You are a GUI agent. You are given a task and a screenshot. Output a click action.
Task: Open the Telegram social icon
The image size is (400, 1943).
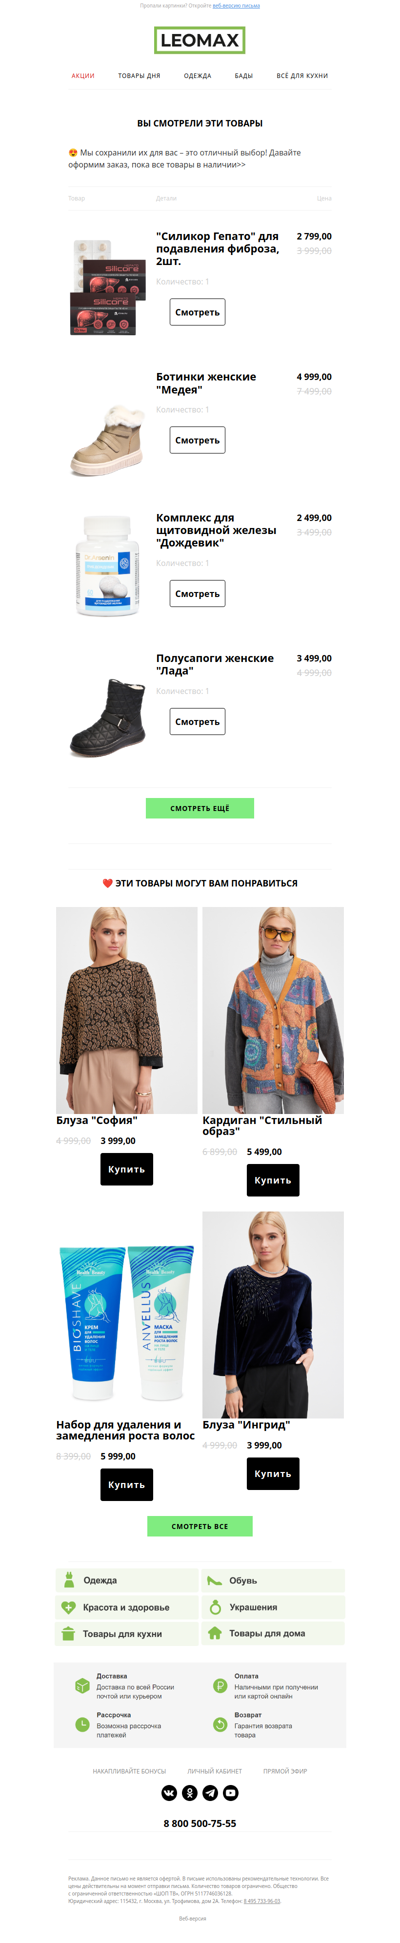(210, 1792)
